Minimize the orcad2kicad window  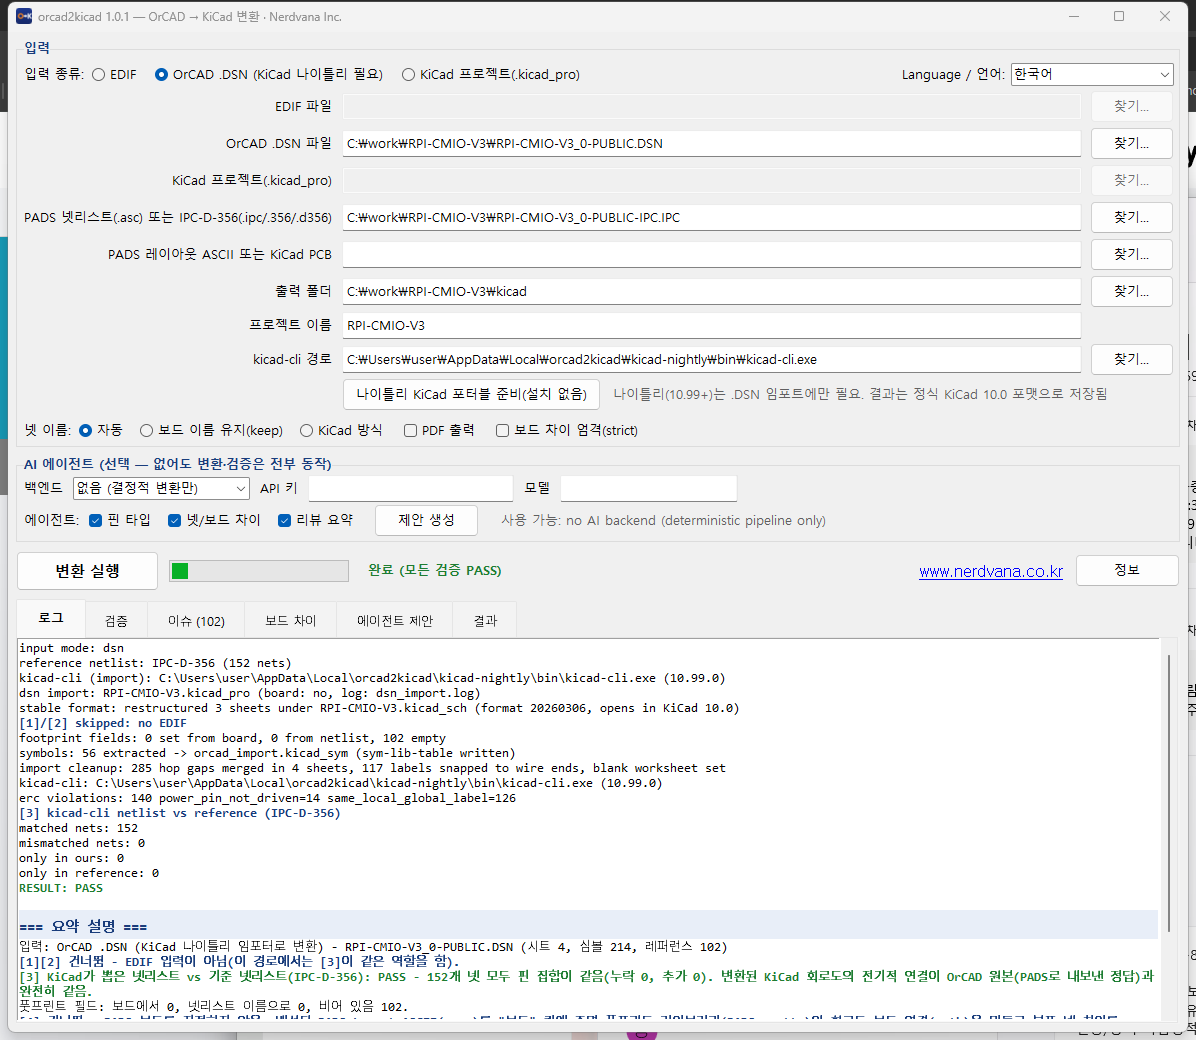coord(1074,16)
